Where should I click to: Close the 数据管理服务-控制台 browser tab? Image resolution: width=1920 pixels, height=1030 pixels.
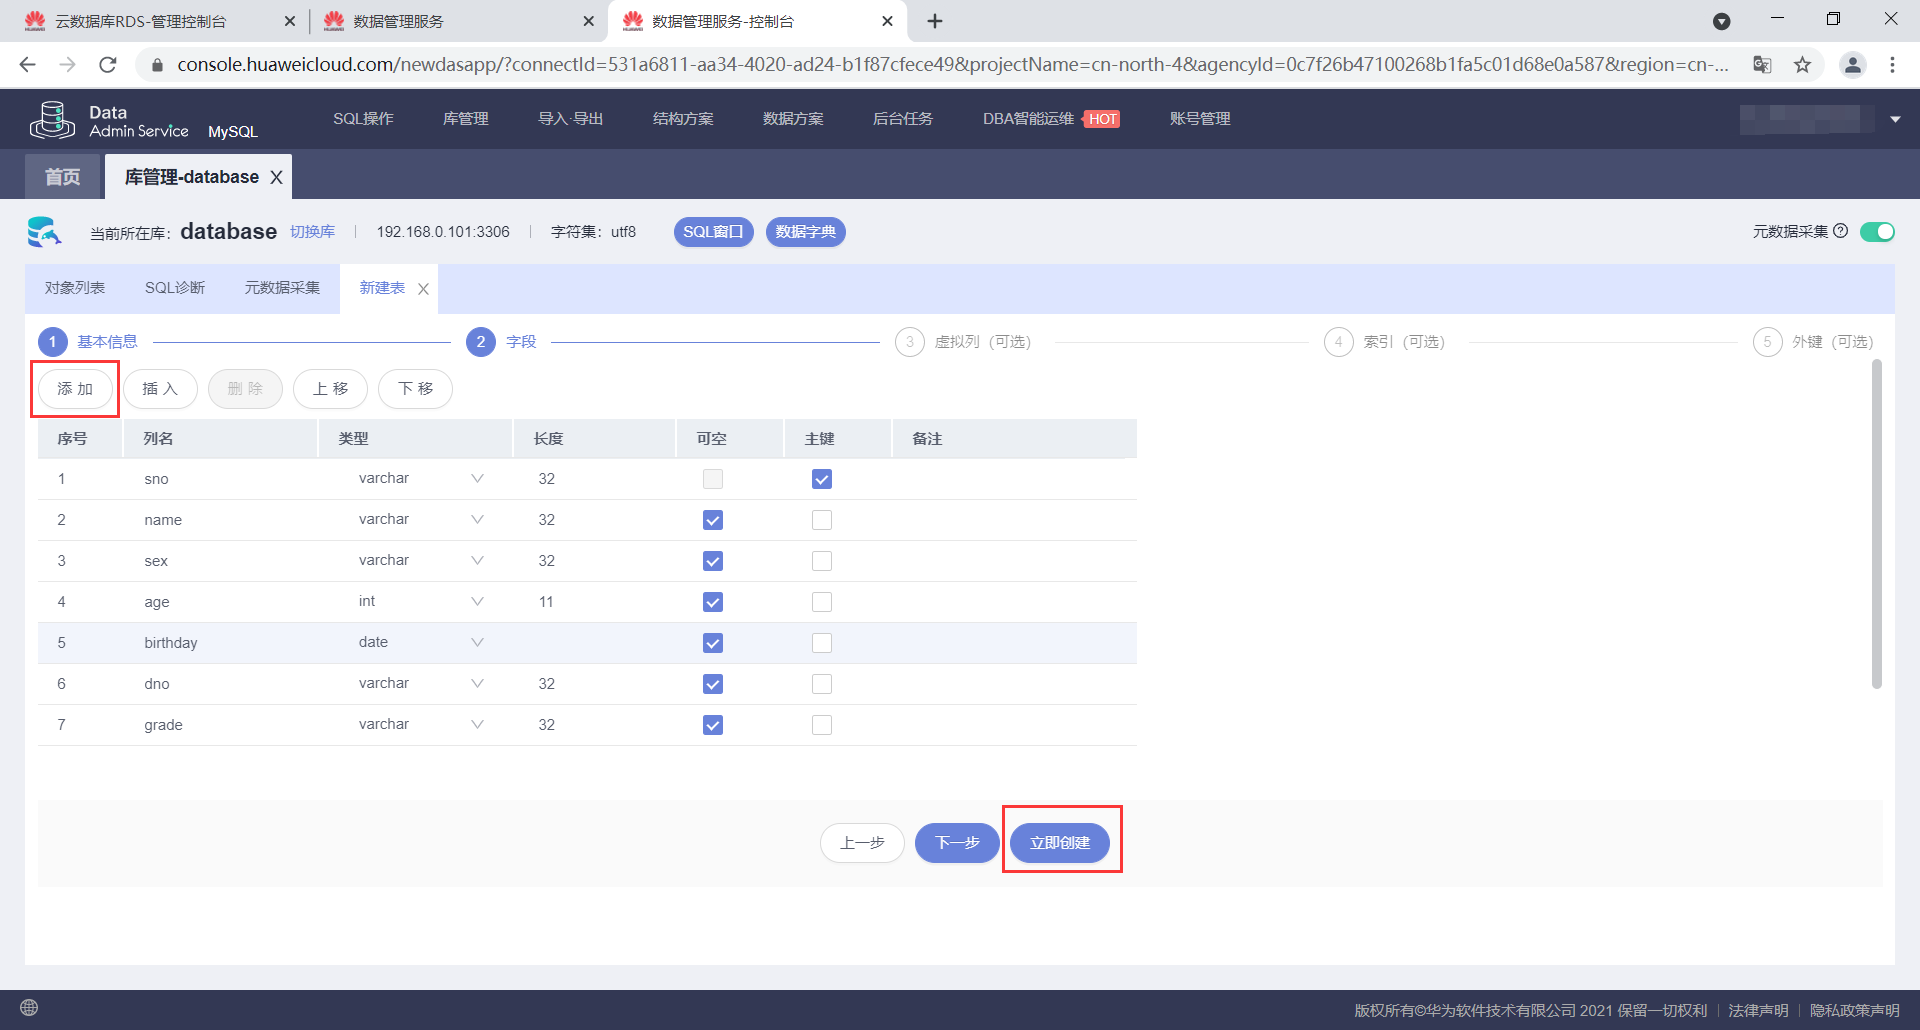(x=887, y=21)
